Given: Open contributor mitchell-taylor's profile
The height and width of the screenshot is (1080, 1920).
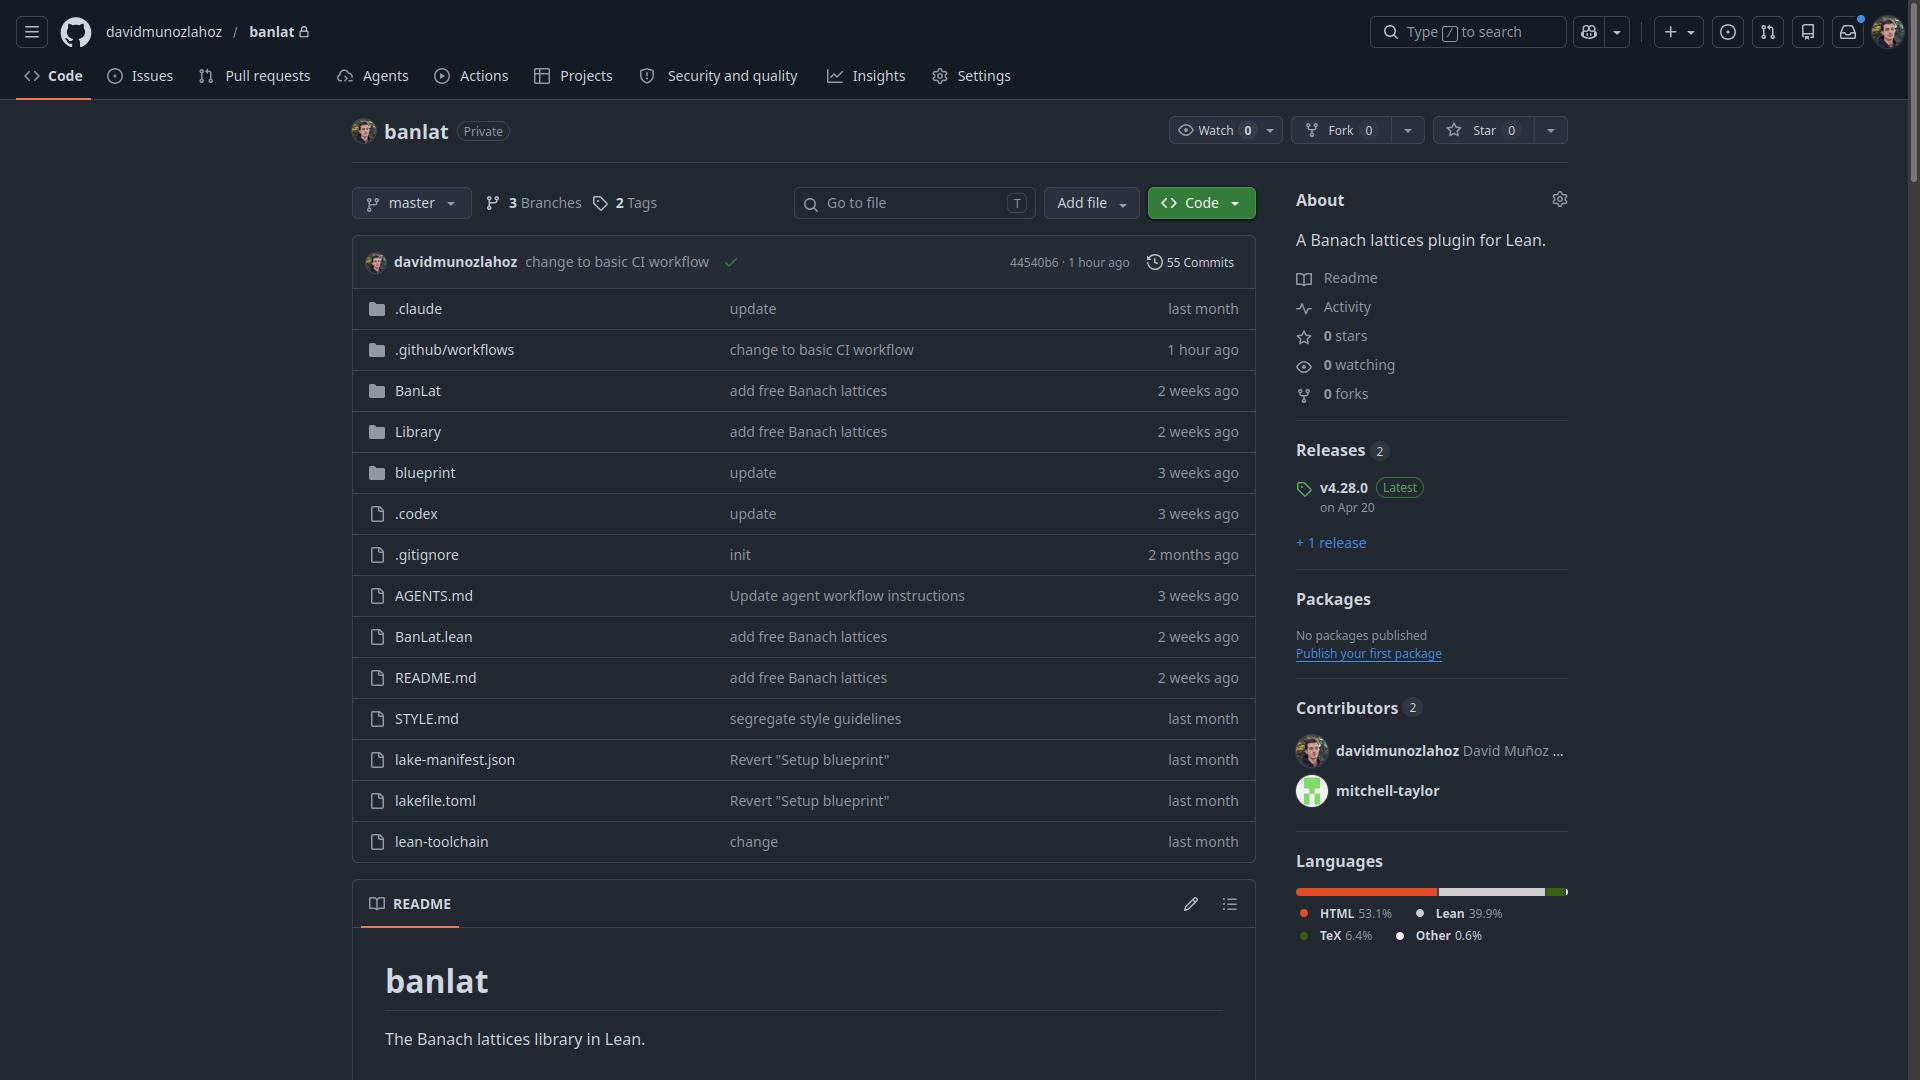Looking at the screenshot, I should pos(1387,791).
